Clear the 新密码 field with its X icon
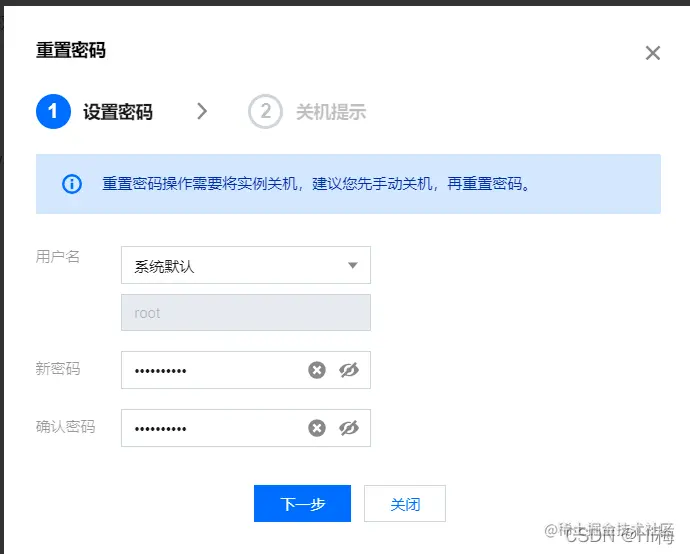This screenshot has width=690, height=554. click(x=317, y=370)
